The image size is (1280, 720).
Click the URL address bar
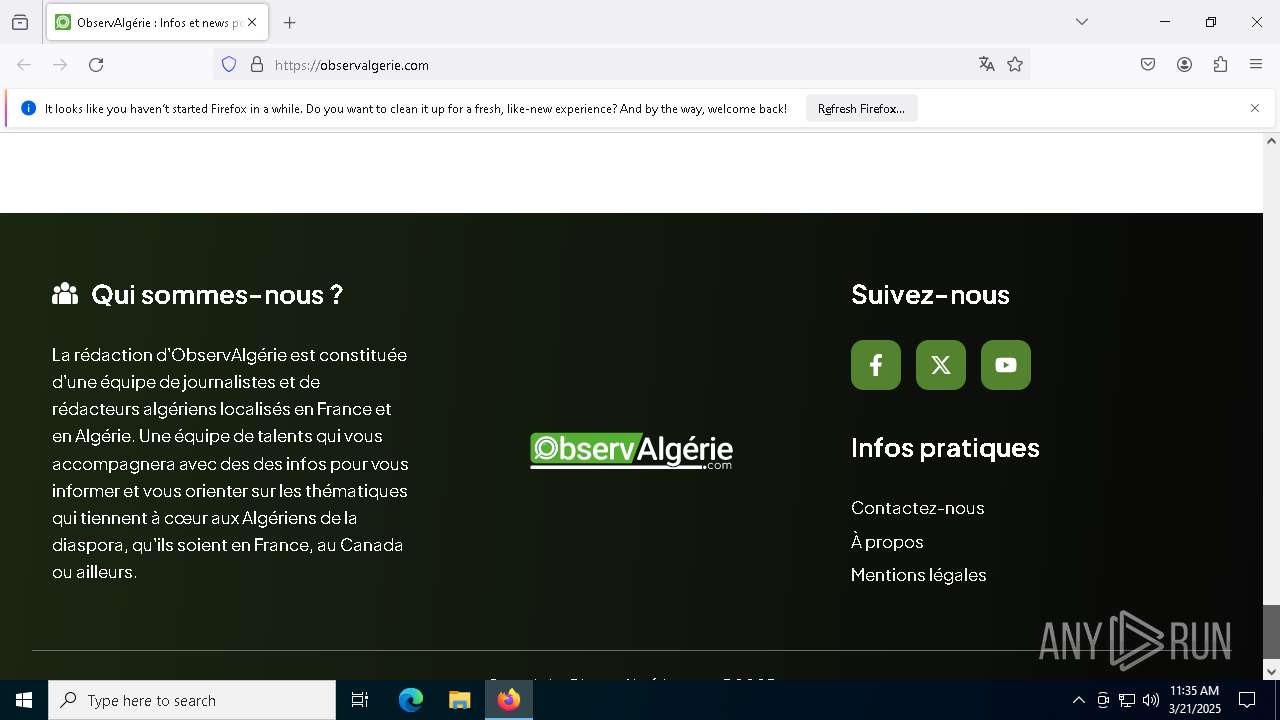point(620,65)
